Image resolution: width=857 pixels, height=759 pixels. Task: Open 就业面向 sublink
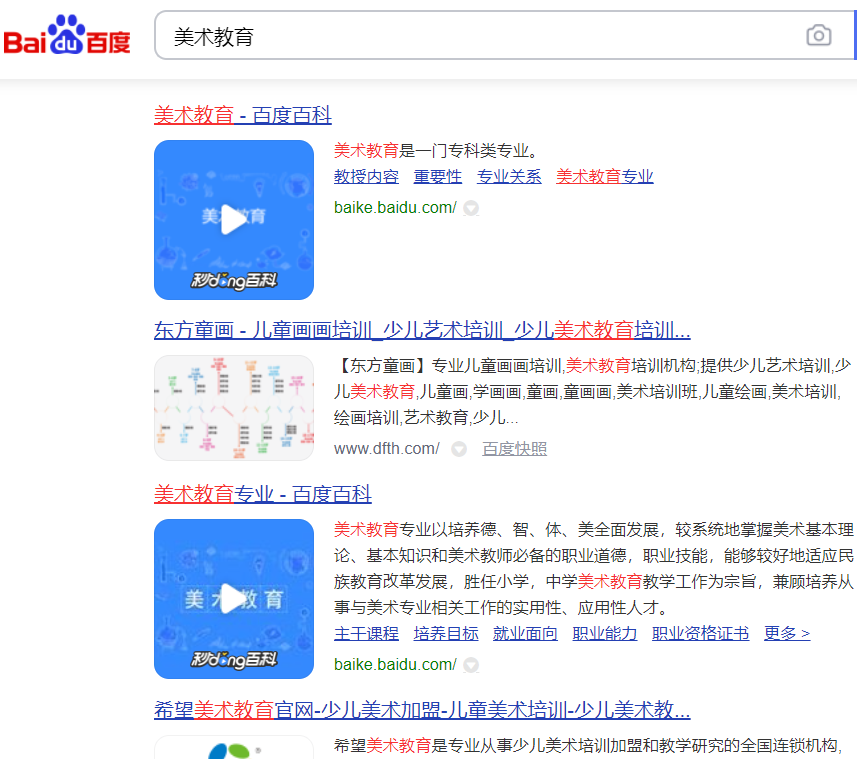(525, 633)
